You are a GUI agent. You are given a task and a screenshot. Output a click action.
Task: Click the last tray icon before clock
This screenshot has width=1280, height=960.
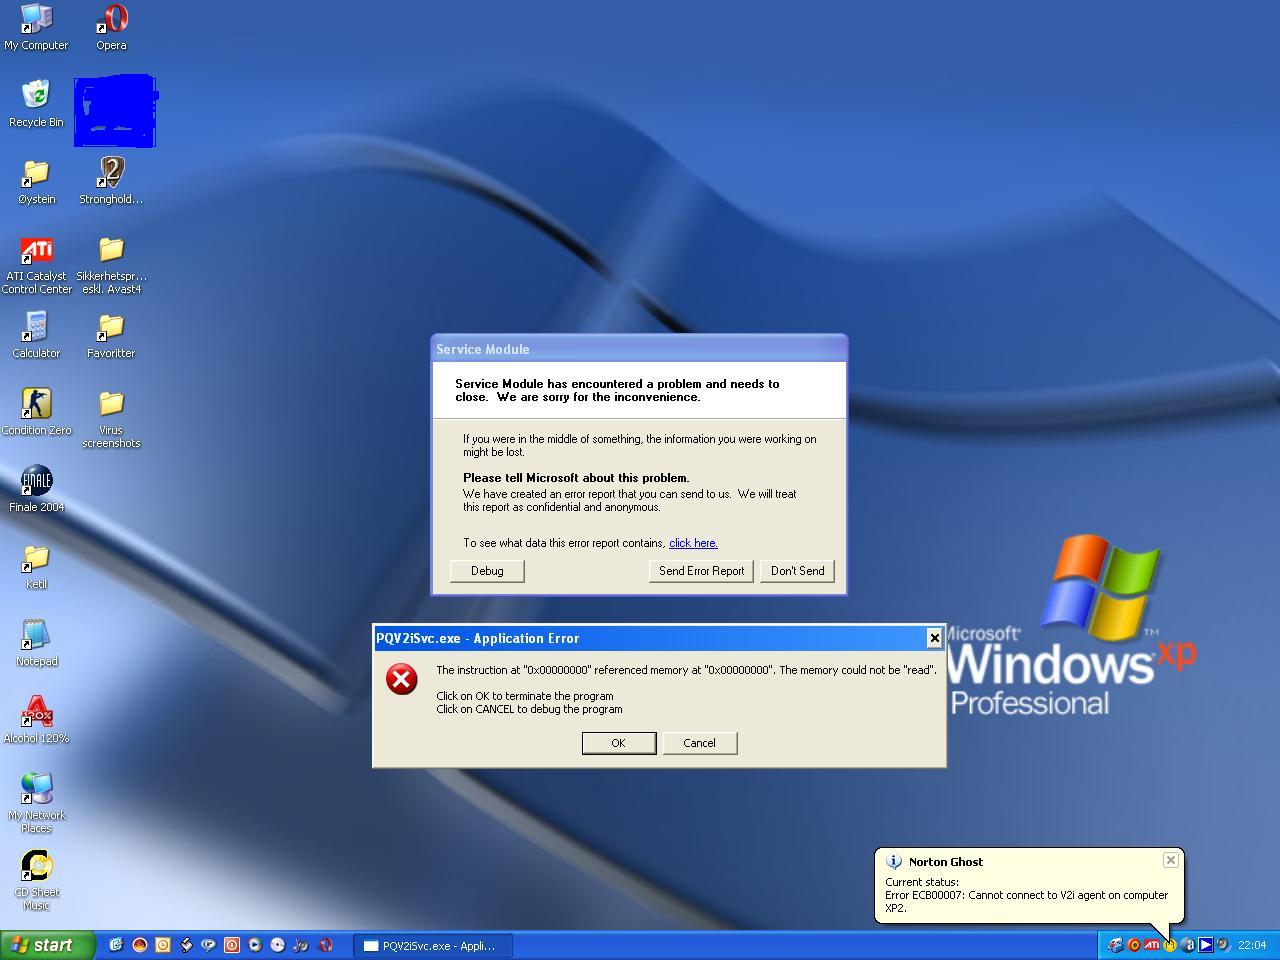tap(1223, 944)
